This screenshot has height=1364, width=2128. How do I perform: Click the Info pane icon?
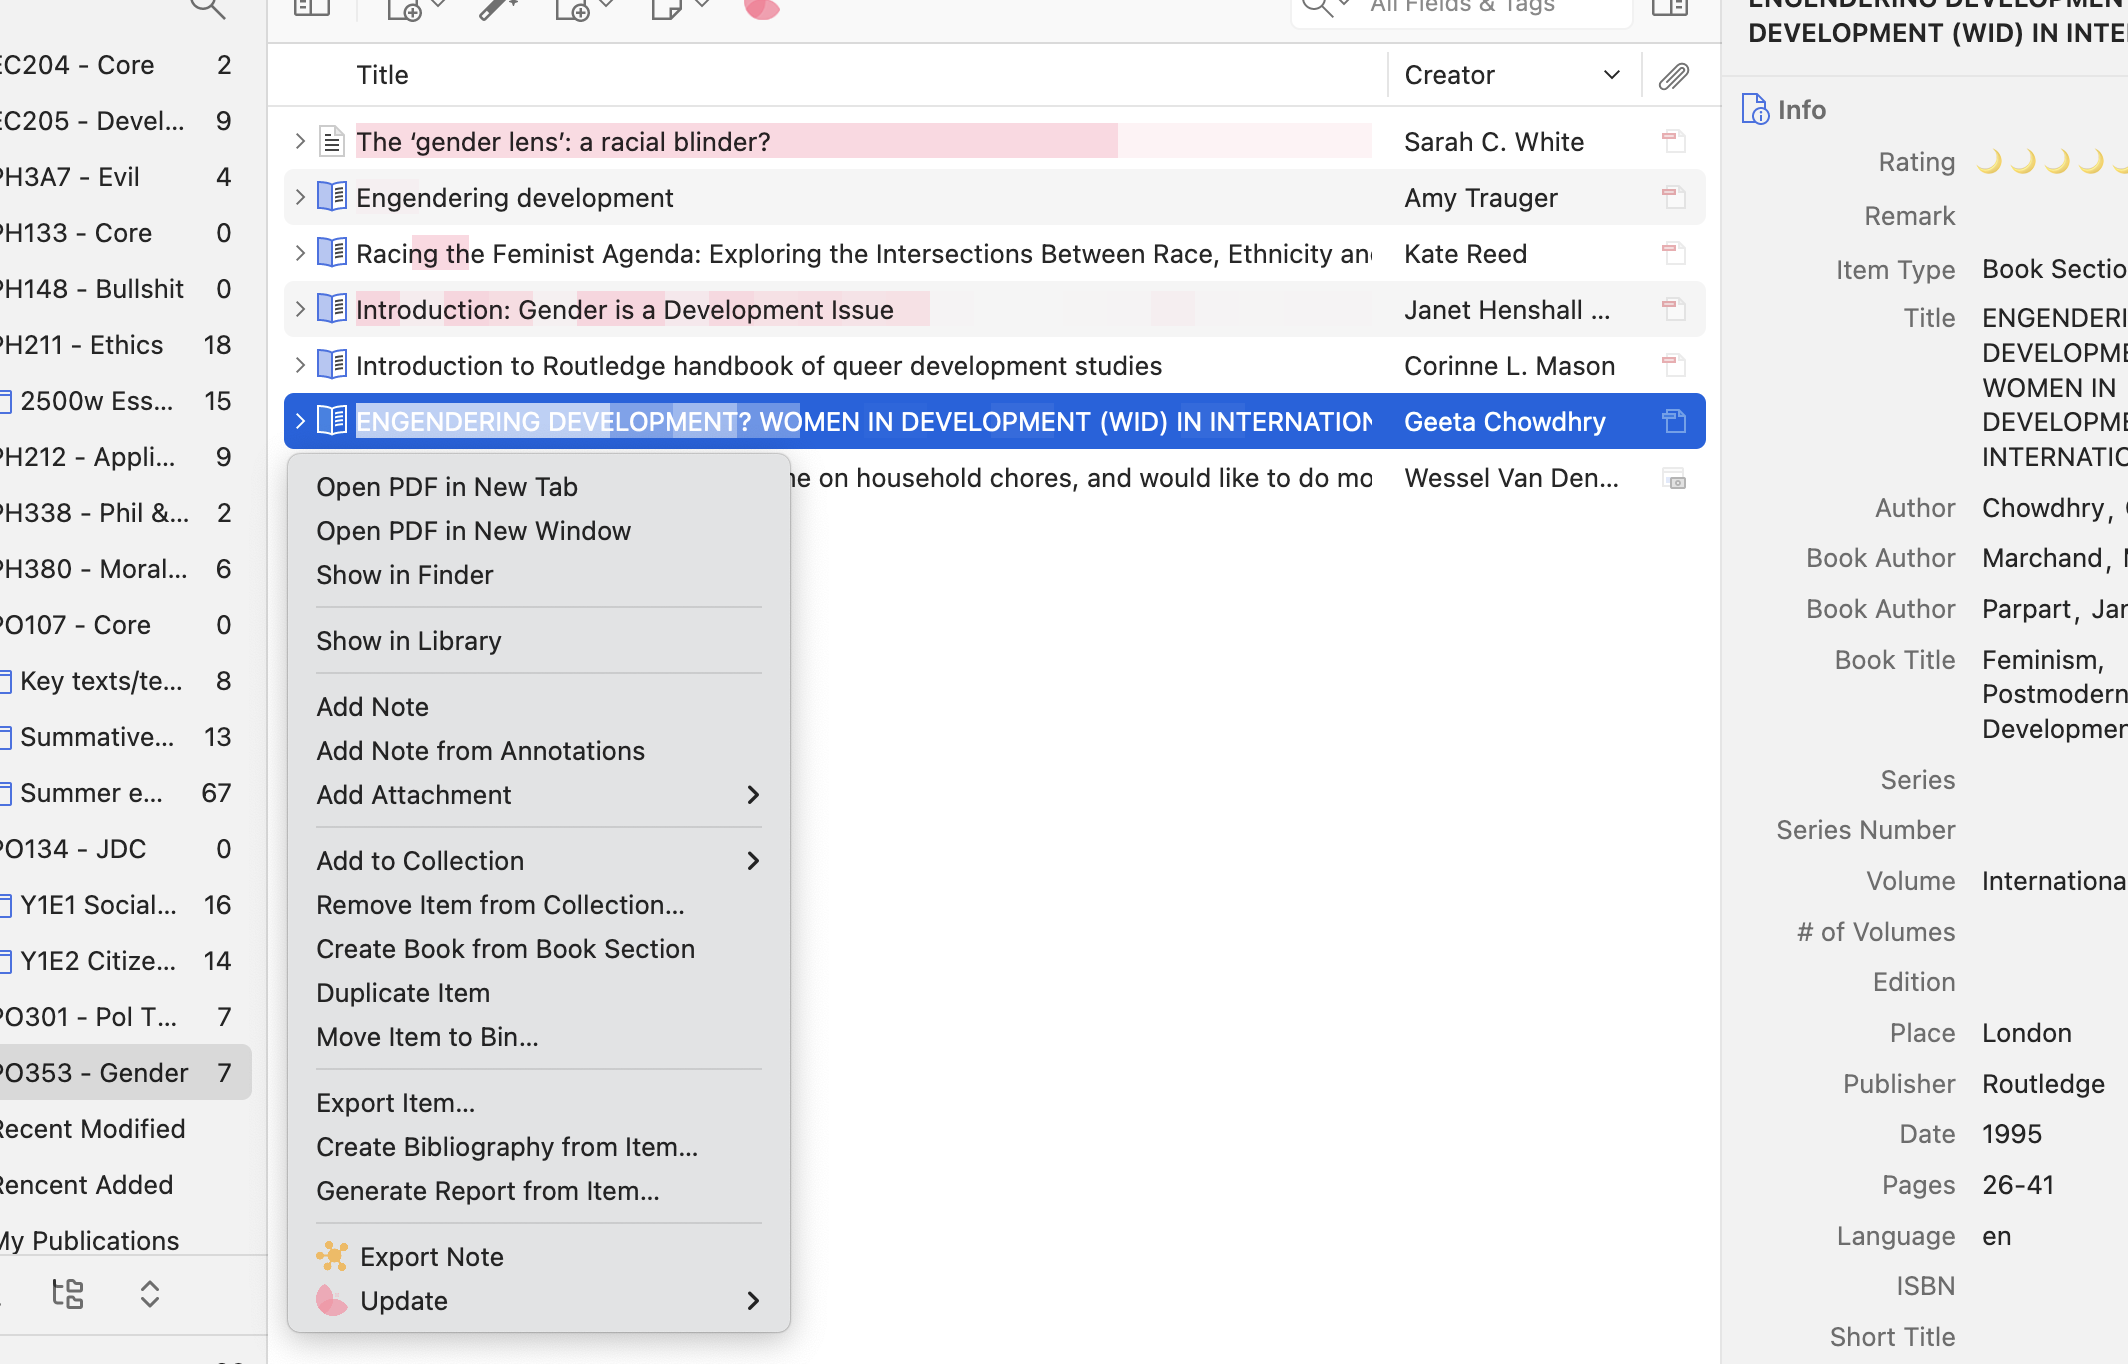pyautogui.click(x=1755, y=109)
